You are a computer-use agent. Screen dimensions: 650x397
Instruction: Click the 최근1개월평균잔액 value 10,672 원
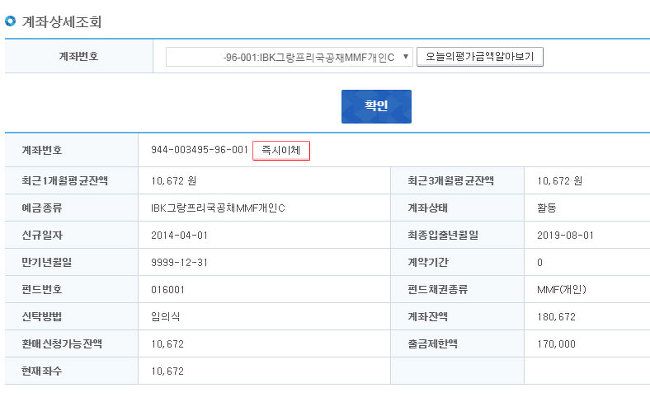(174, 181)
